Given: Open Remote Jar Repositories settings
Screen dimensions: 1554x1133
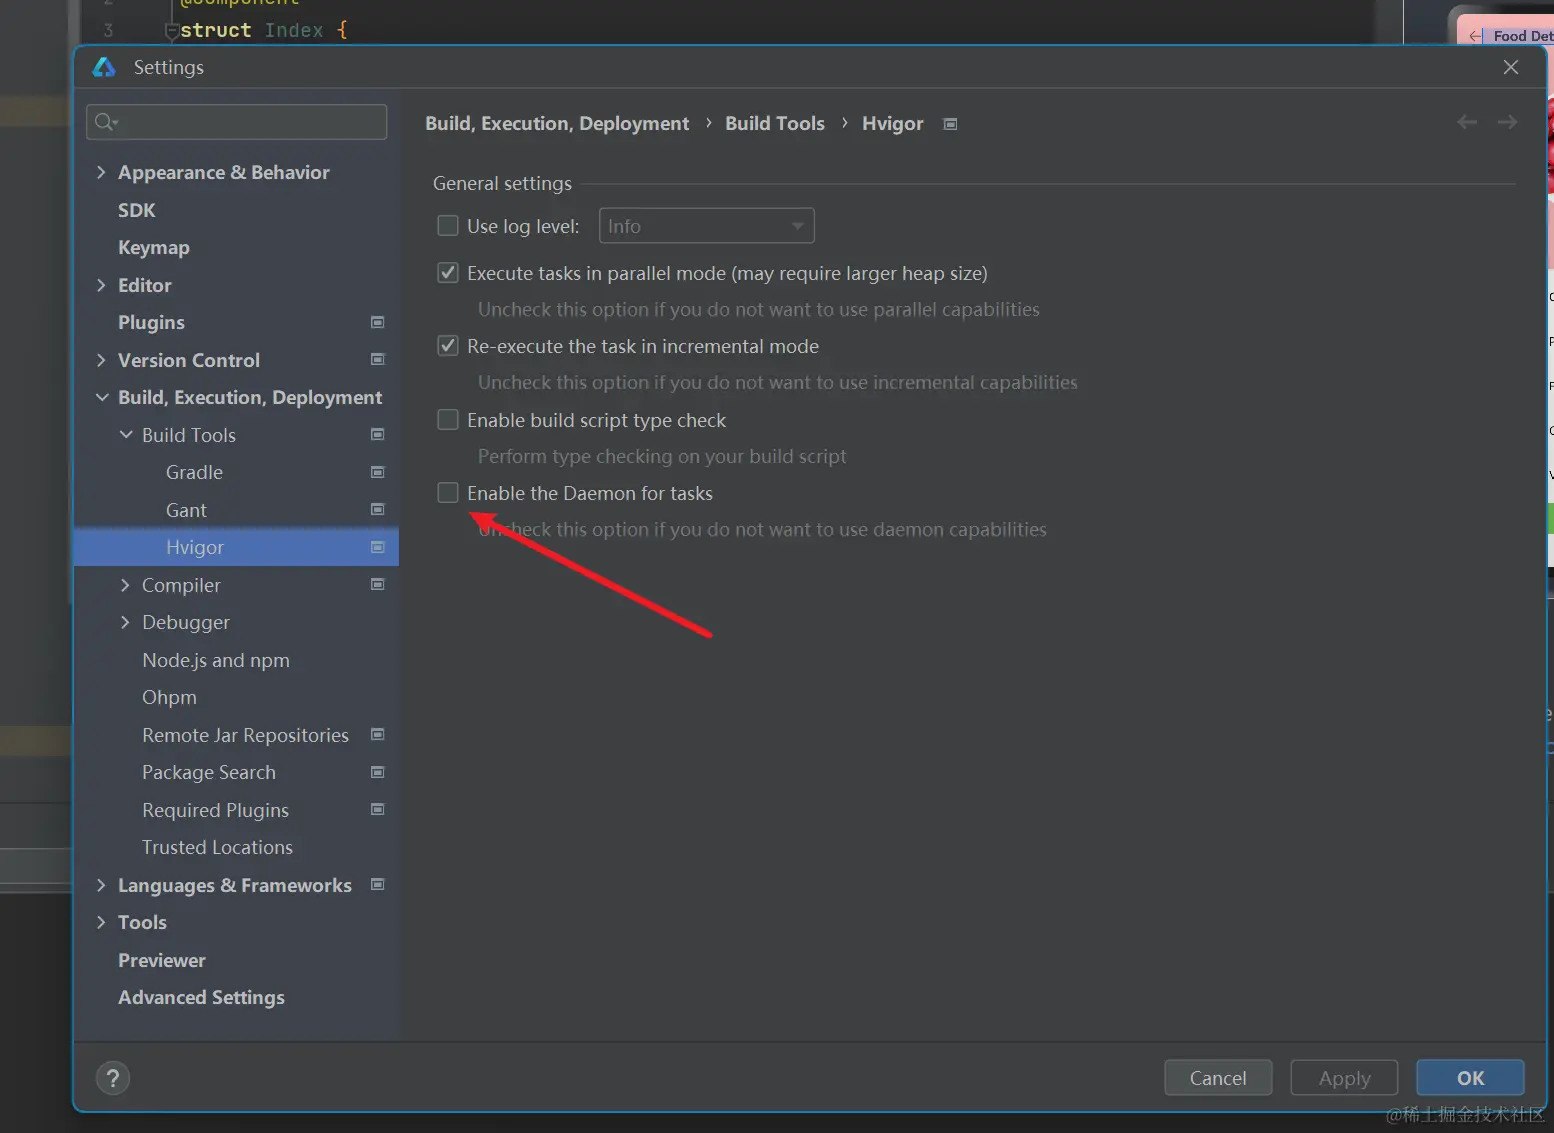Looking at the screenshot, I should coord(245,735).
